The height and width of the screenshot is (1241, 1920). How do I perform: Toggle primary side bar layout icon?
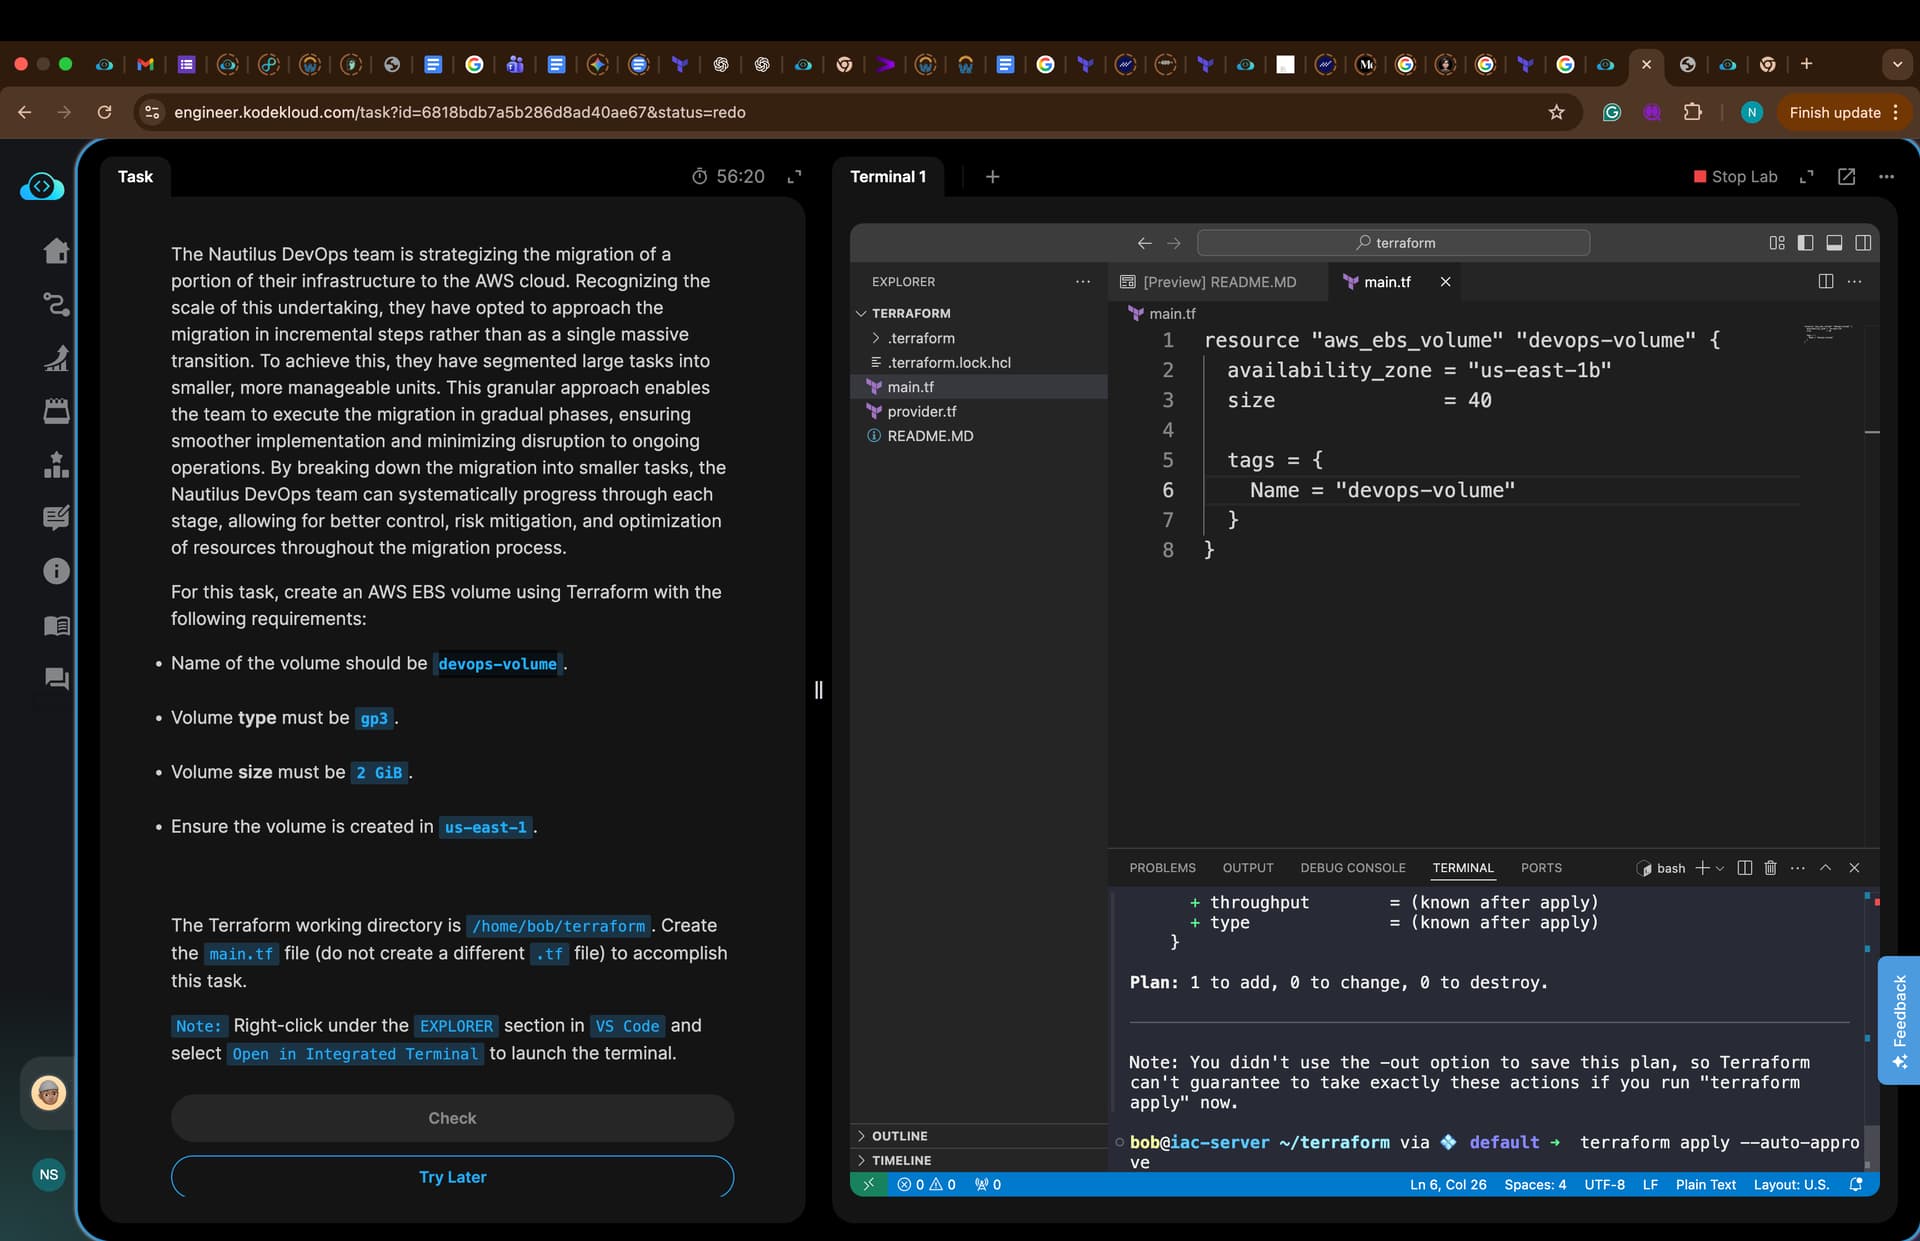click(1805, 243)
